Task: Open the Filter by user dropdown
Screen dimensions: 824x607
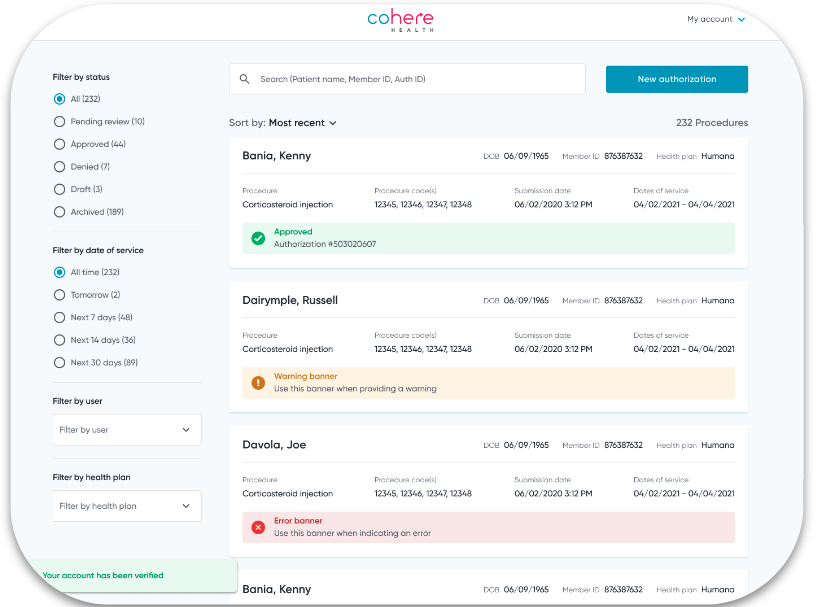Action: click(127, 430)
